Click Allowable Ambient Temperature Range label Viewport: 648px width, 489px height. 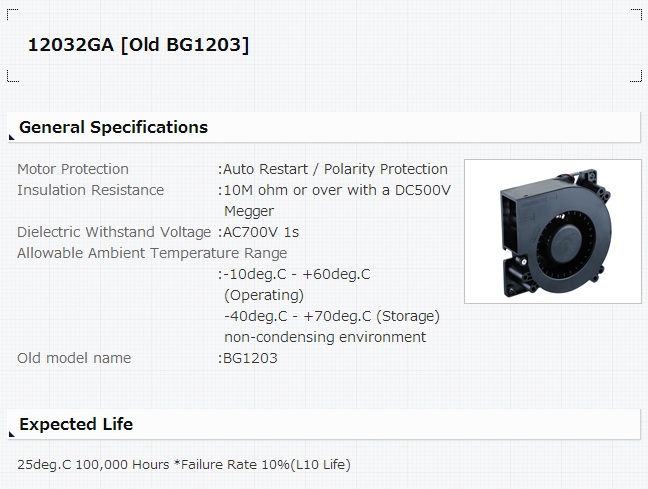[x=152, y=253]
